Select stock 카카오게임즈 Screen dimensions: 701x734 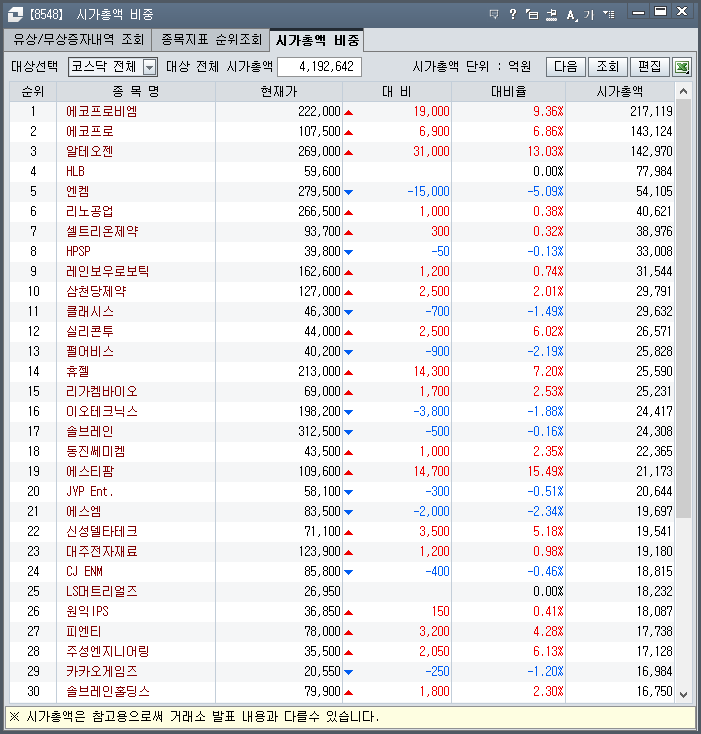102,672
